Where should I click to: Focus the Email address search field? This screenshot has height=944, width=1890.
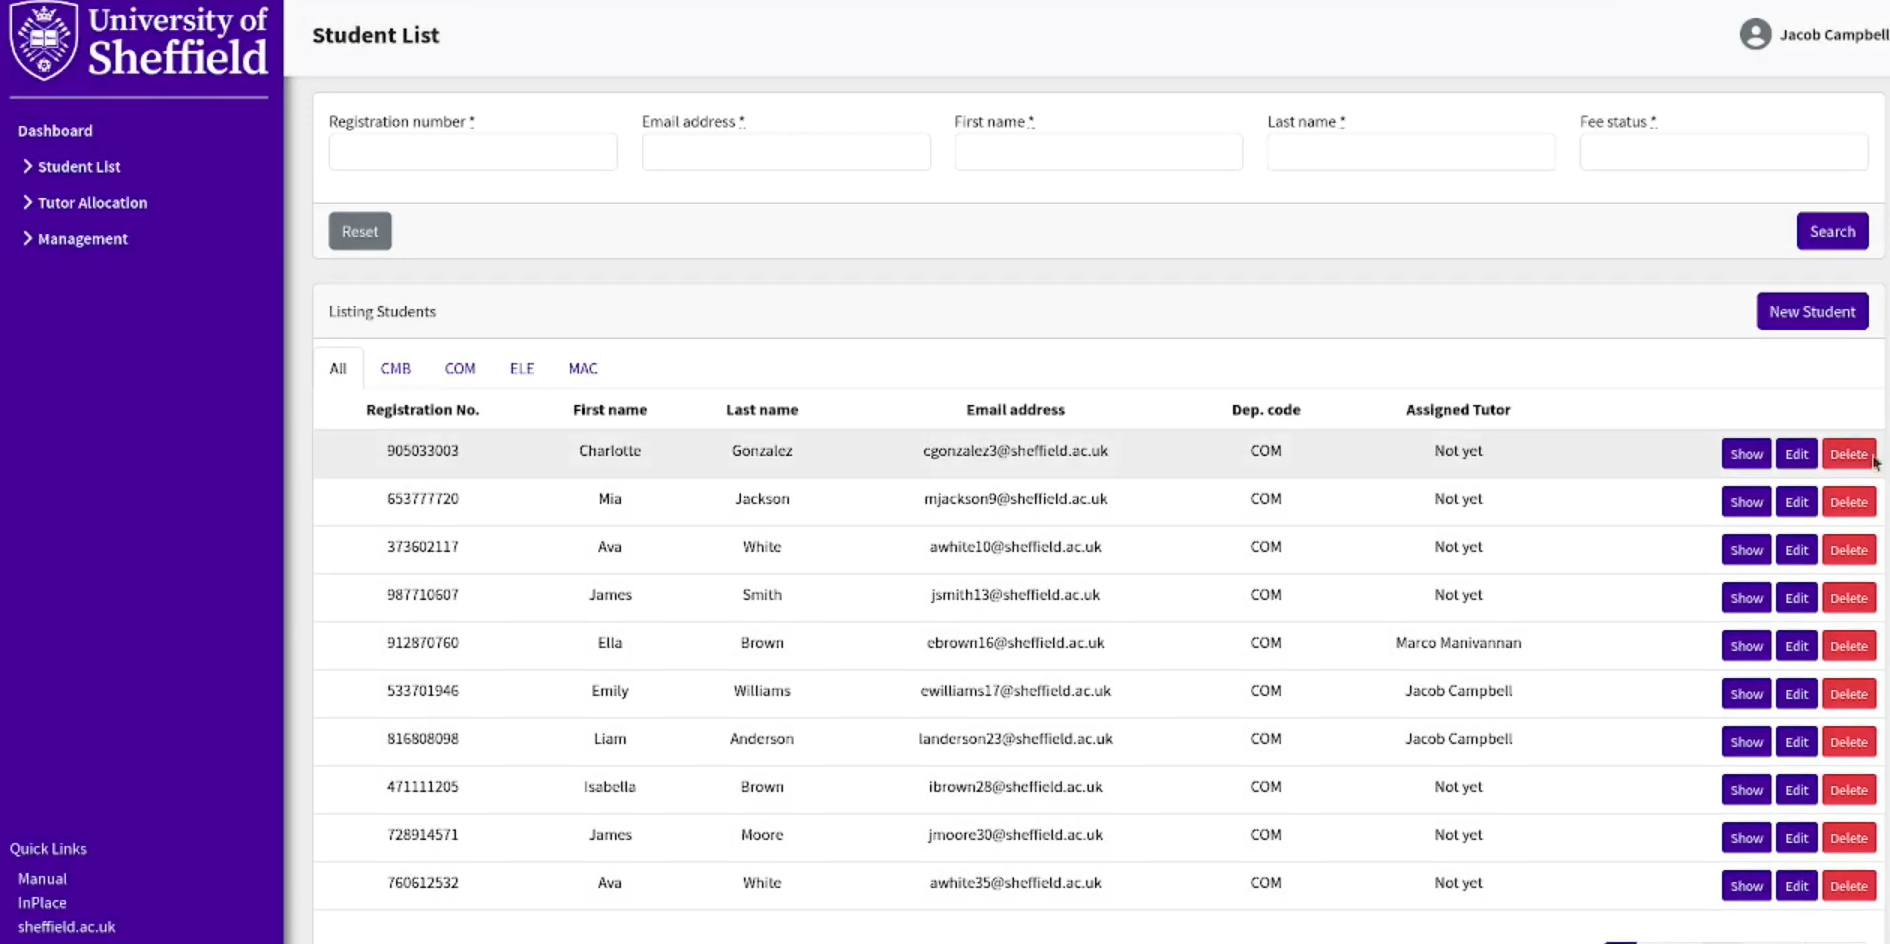786,153
